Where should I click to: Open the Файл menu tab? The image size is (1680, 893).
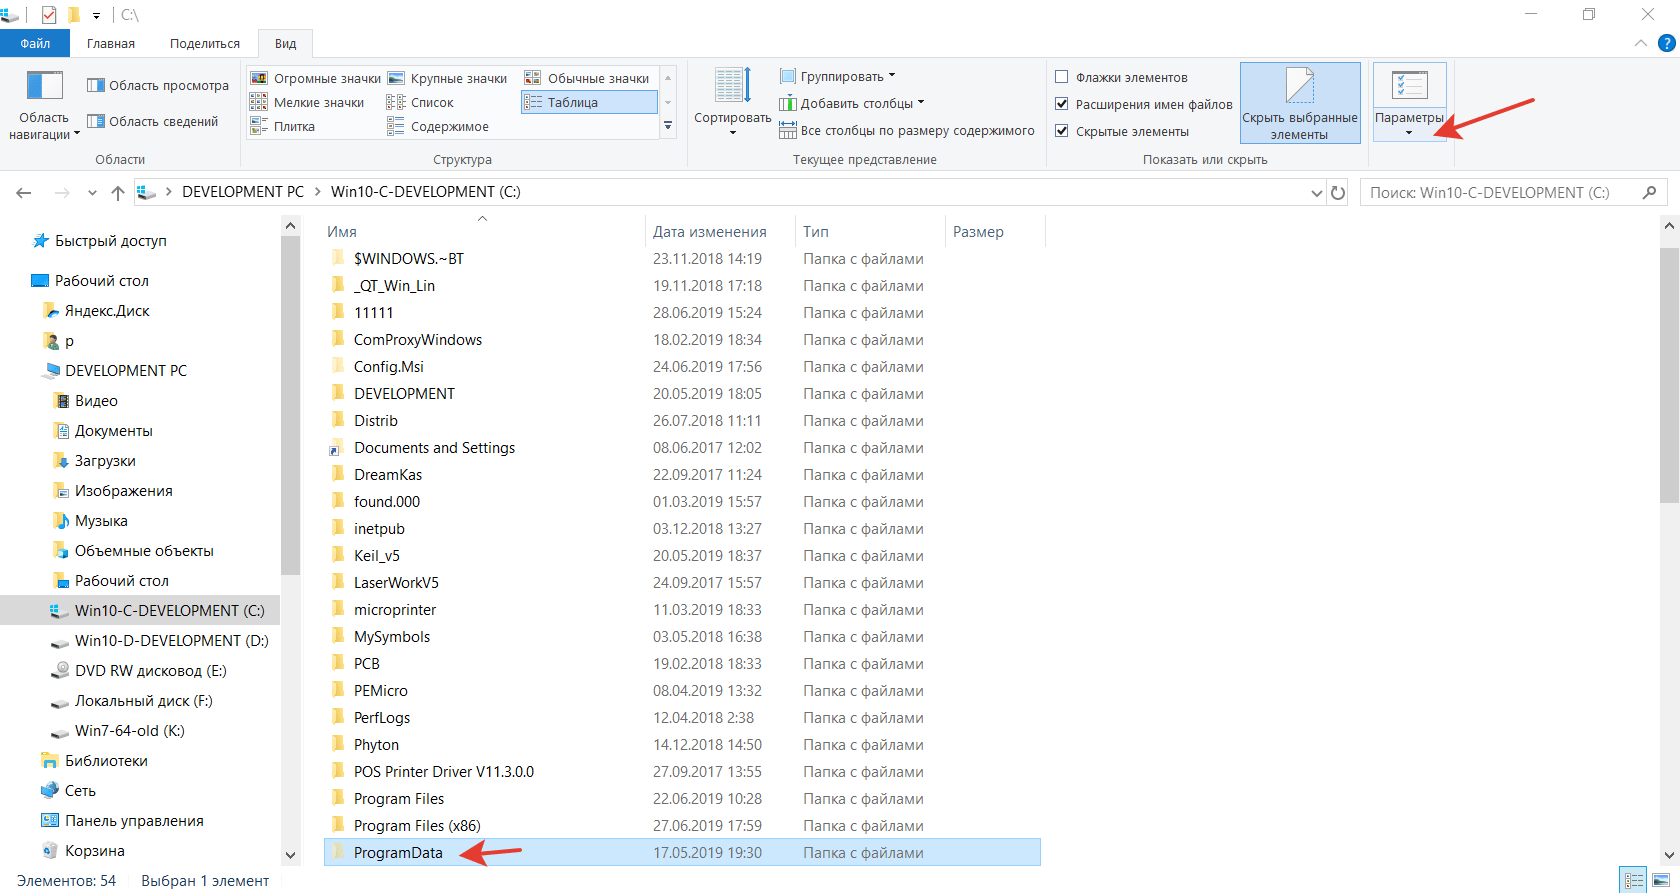point(35,43)
